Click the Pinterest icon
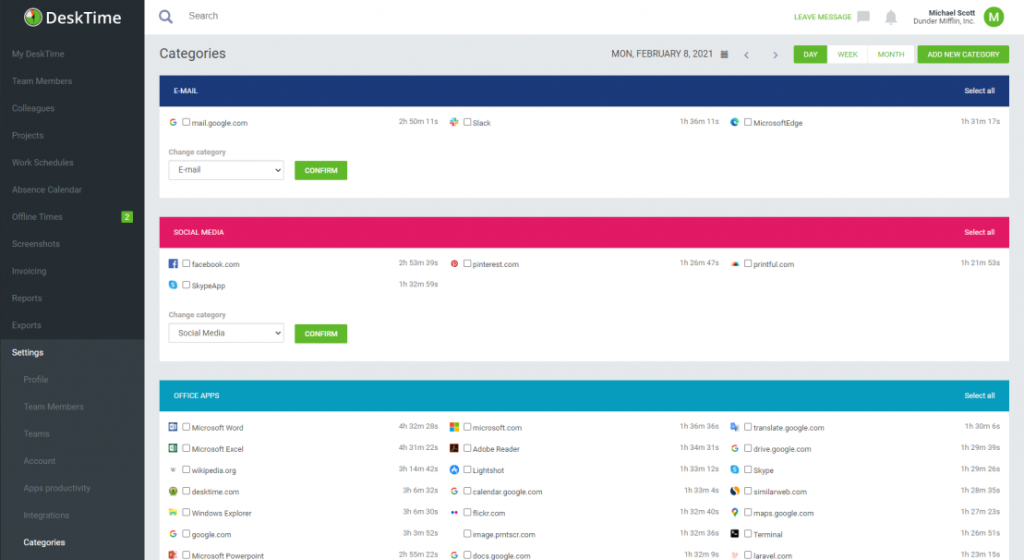The width and height of the screenshot is (1024, 560). [x=454, y=264]
